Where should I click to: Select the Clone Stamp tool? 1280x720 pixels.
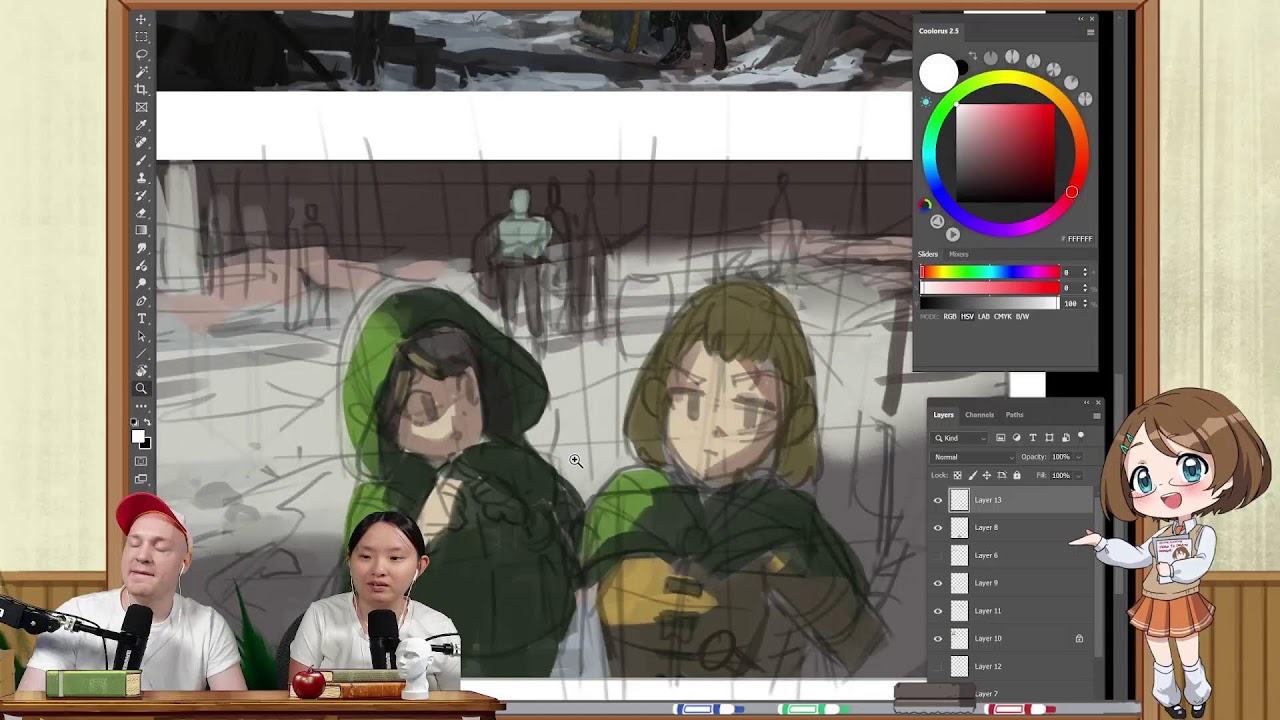141,177
